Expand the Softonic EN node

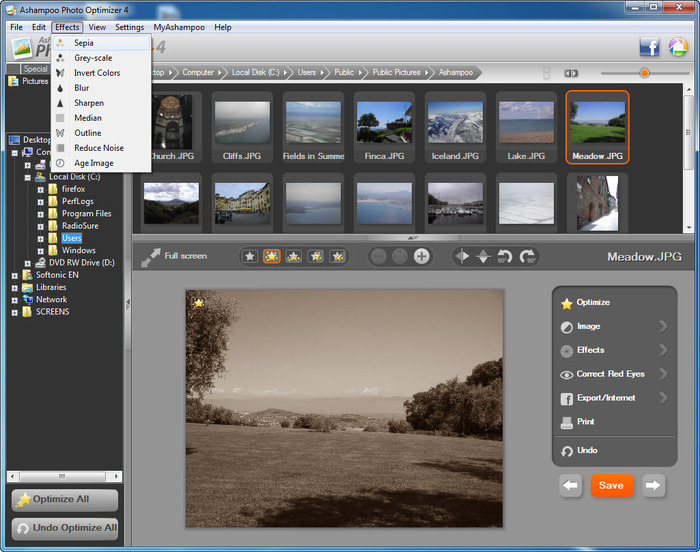[15, 276]
